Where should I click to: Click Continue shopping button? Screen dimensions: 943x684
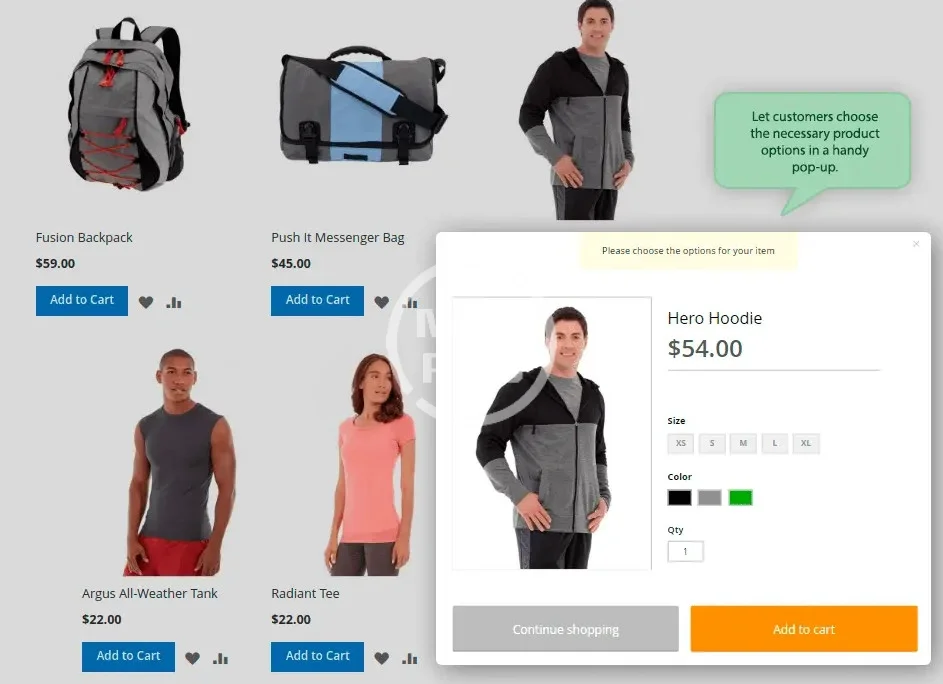565,629
